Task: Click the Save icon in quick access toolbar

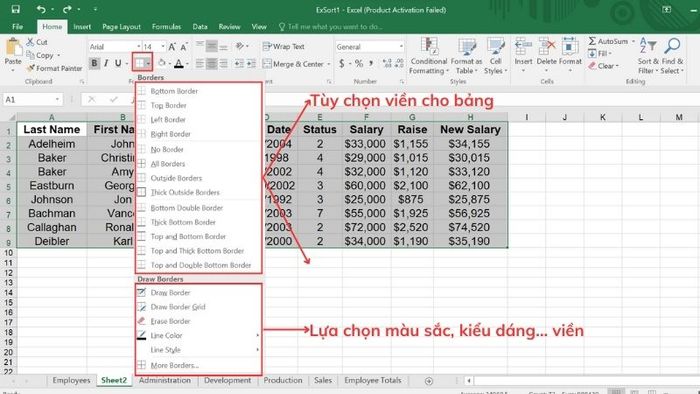Action: (16, 9)
